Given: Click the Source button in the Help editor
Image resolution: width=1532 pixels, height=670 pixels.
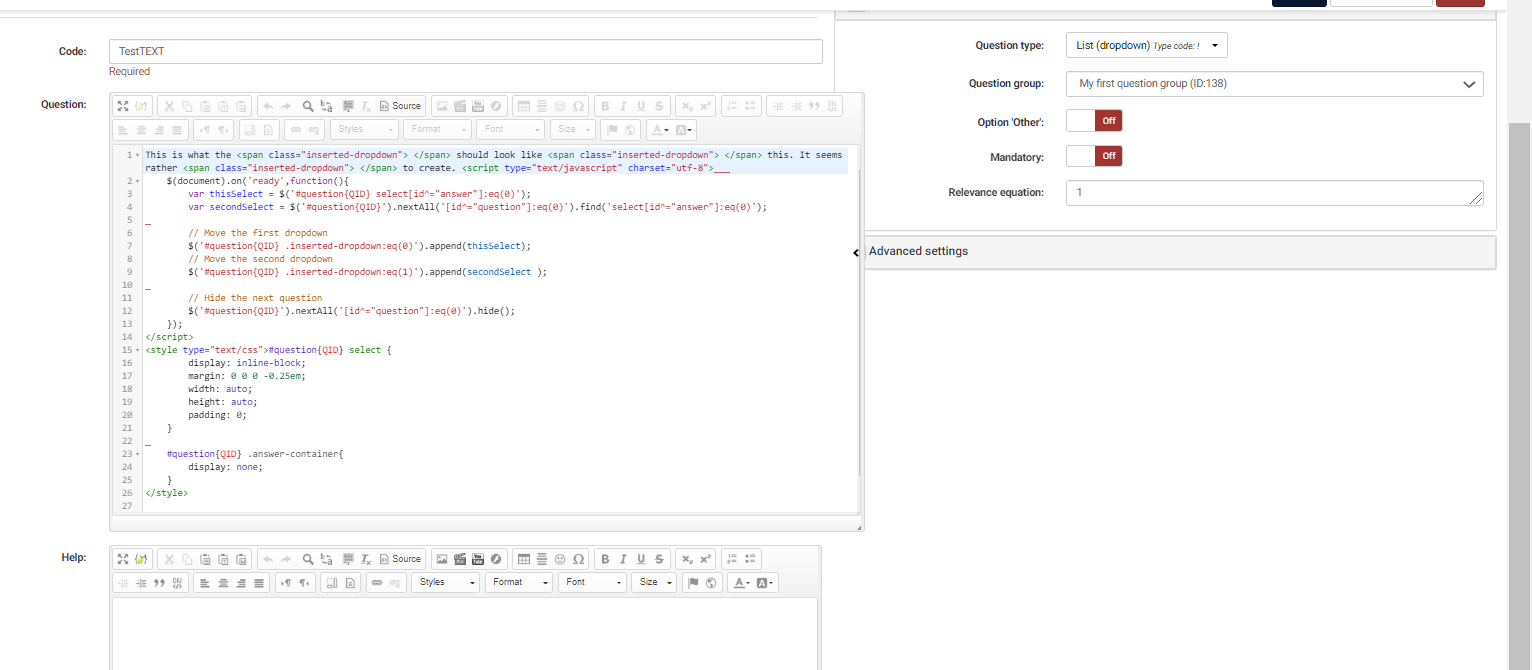Looking at the screenshot, I should [x=400, y=558].
